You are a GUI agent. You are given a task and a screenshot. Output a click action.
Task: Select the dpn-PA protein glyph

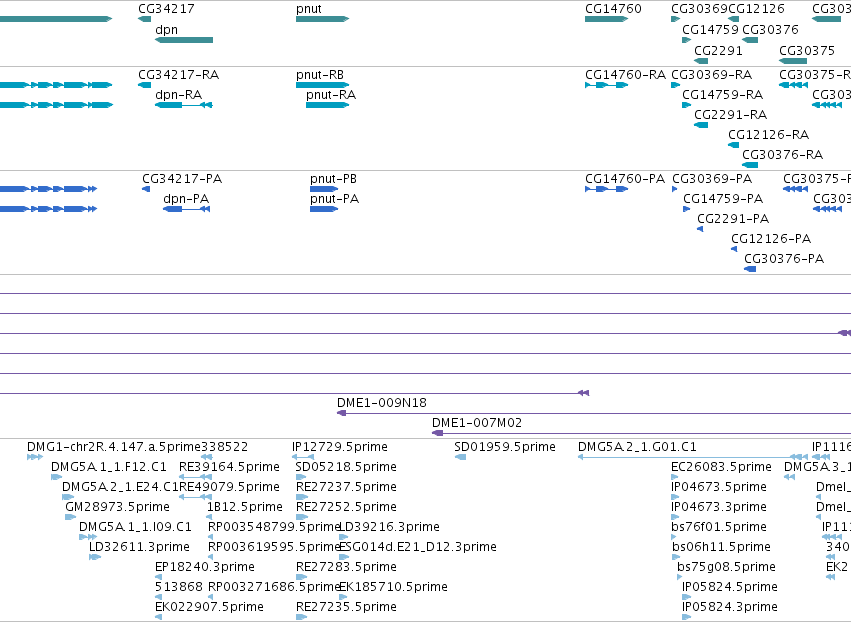[x=186, y=209]
